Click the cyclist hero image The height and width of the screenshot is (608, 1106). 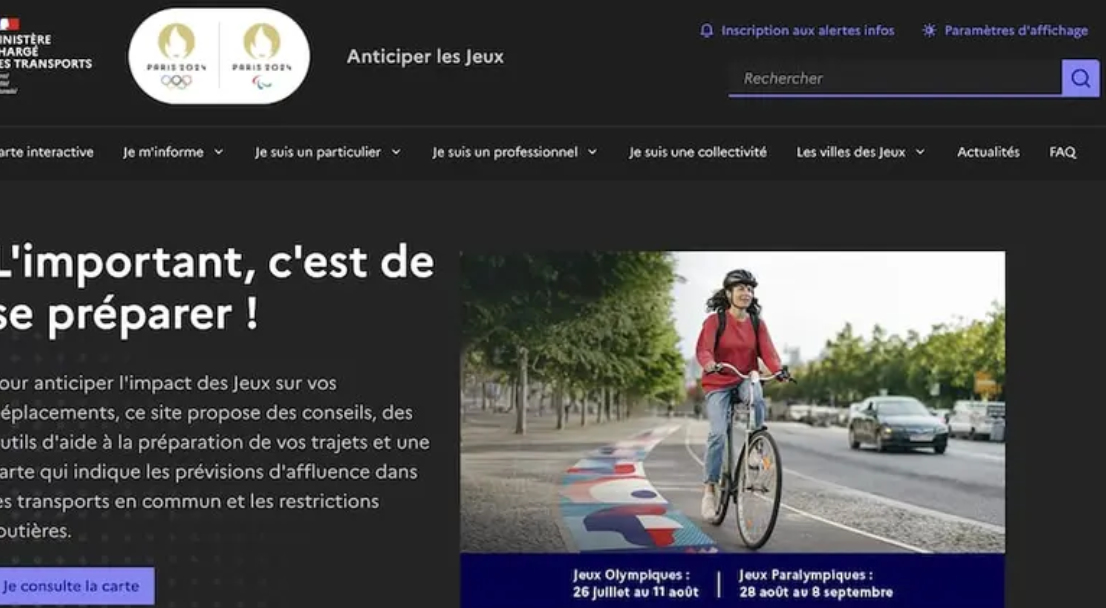[x=732, y=402]
